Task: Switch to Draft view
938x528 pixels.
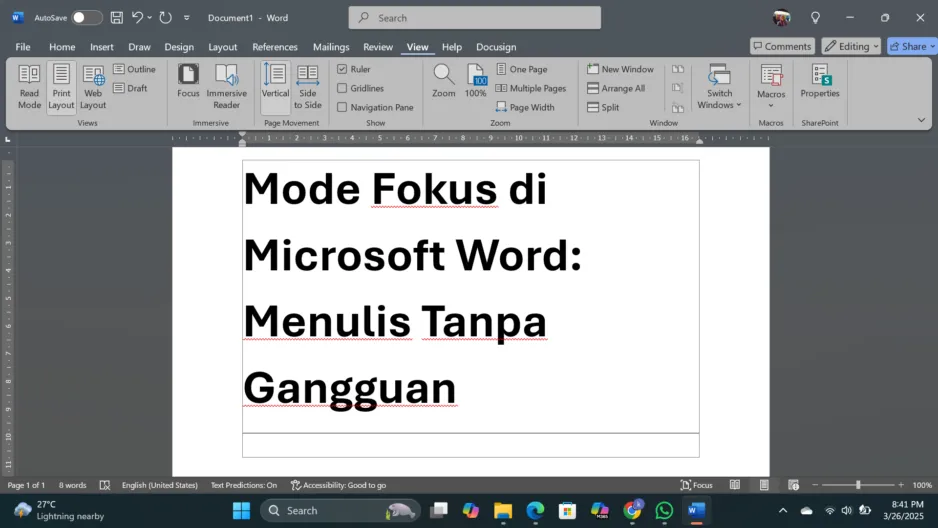Action: [x=130, y=88]
